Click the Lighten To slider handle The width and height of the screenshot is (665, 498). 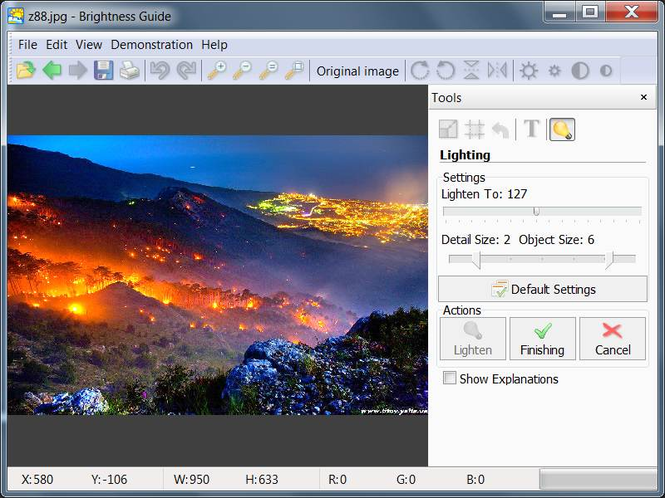pyautogui.click(x=536, y=211)
